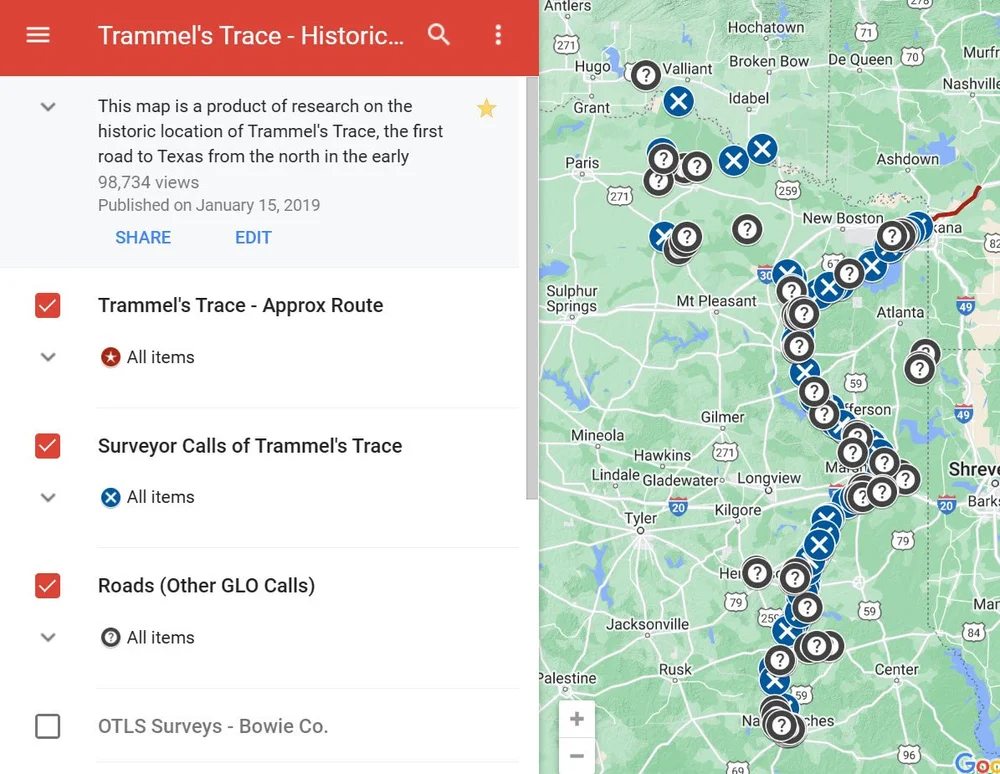Open the three-dot options menu
The width and height of the screenshot is (1000, 774).
[x=497, y=35]
